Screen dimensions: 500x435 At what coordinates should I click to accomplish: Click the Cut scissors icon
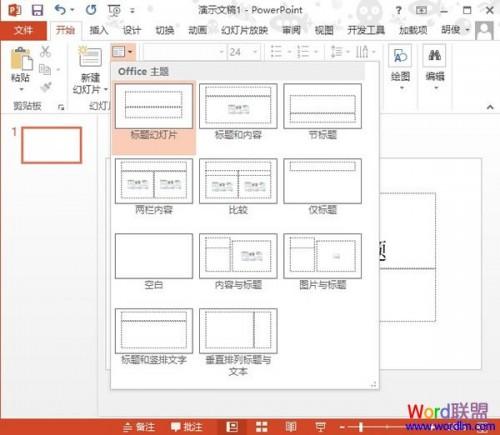coord(45,51)
